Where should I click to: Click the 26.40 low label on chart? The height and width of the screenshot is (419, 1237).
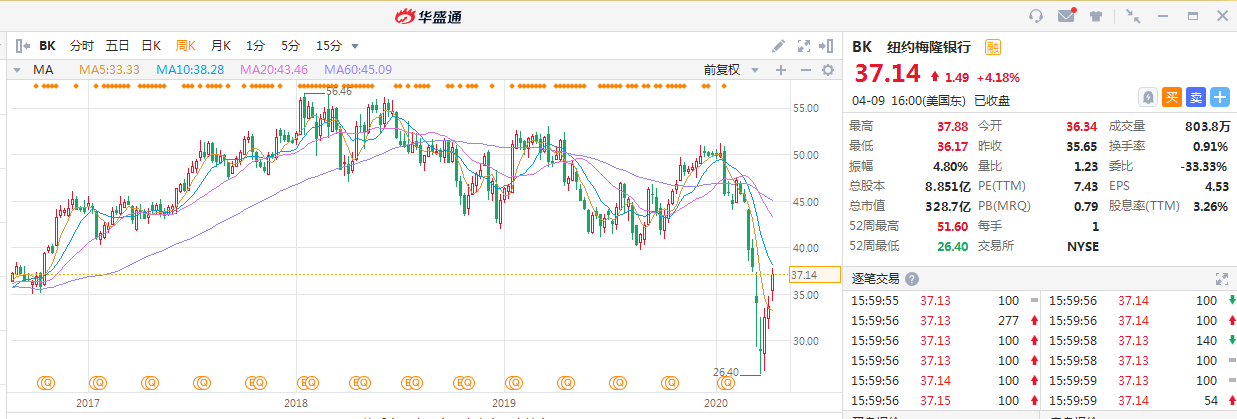726,372
